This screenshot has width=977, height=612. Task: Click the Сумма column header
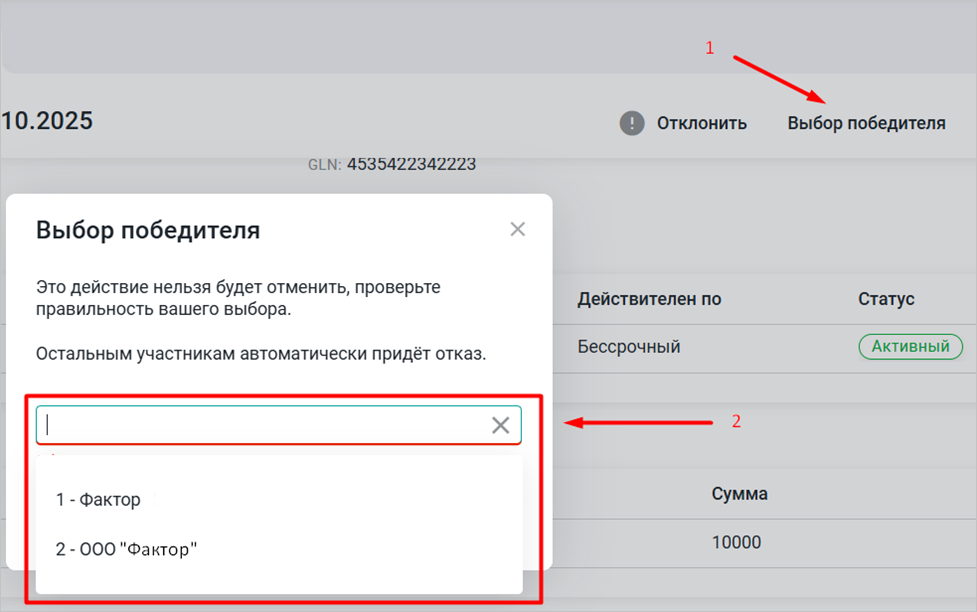pos(739,494)
